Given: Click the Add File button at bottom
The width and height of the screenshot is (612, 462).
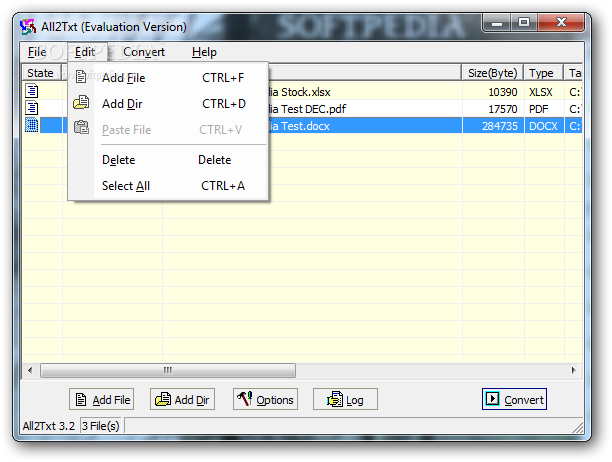Looking at the screenshot, I should tap(101, 399).
